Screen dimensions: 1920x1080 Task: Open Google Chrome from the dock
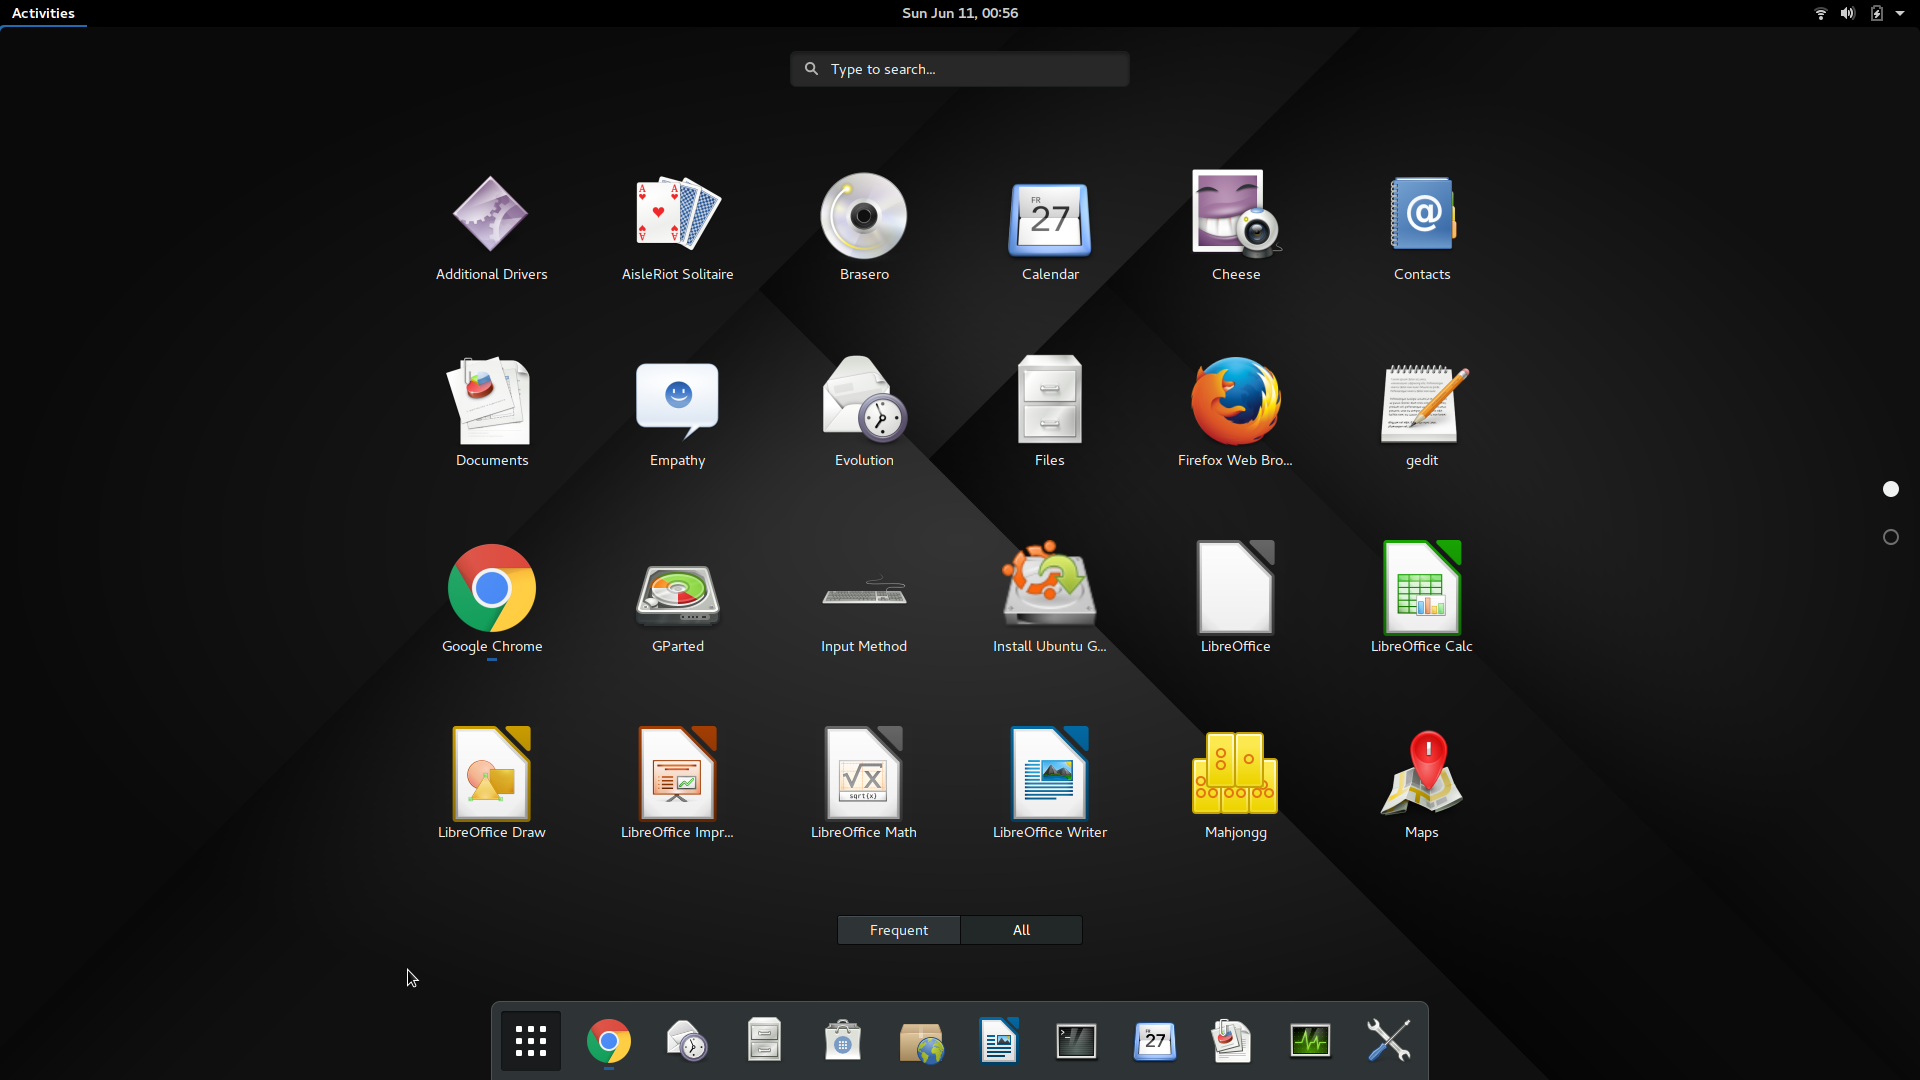pyautogui.click(x=608, y=1040)
